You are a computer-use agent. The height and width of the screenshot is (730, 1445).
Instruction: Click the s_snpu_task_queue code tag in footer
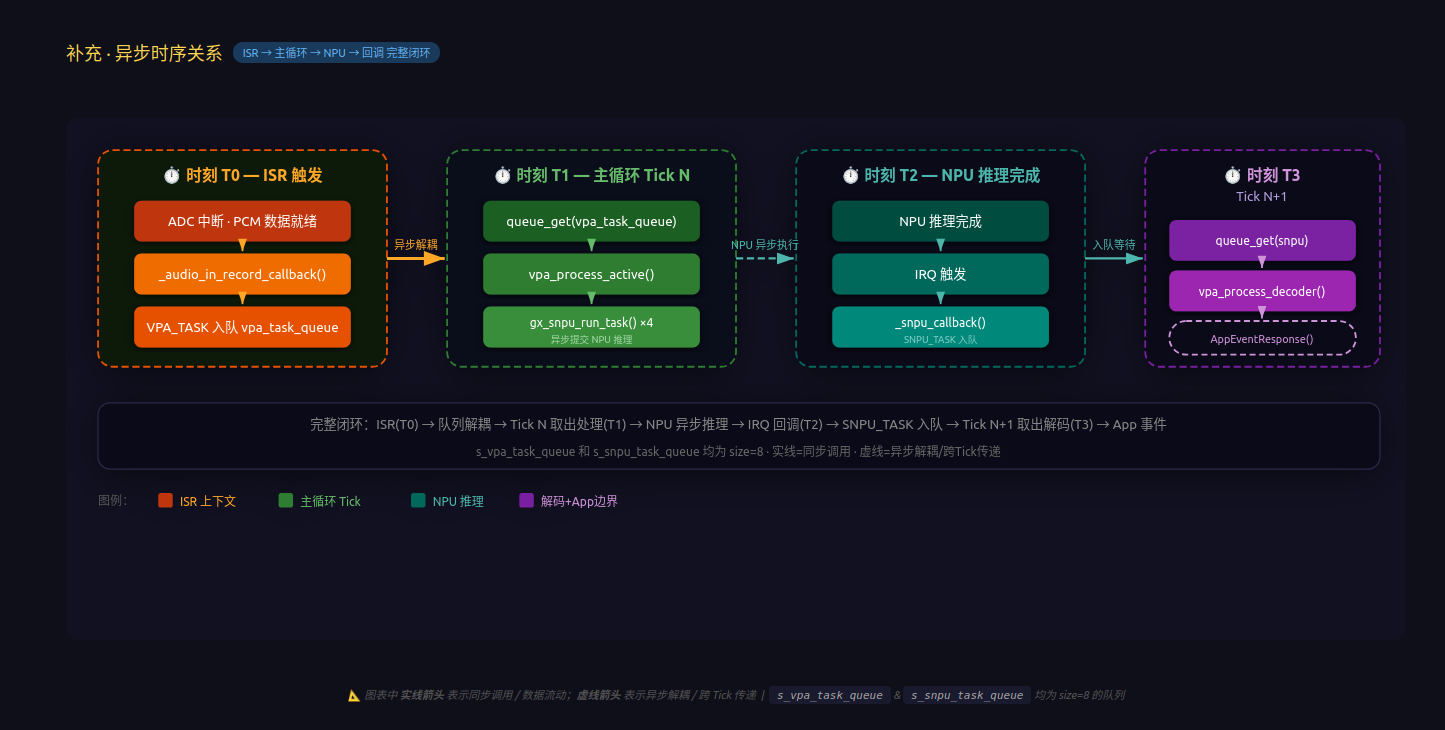[x=966, y=695]
